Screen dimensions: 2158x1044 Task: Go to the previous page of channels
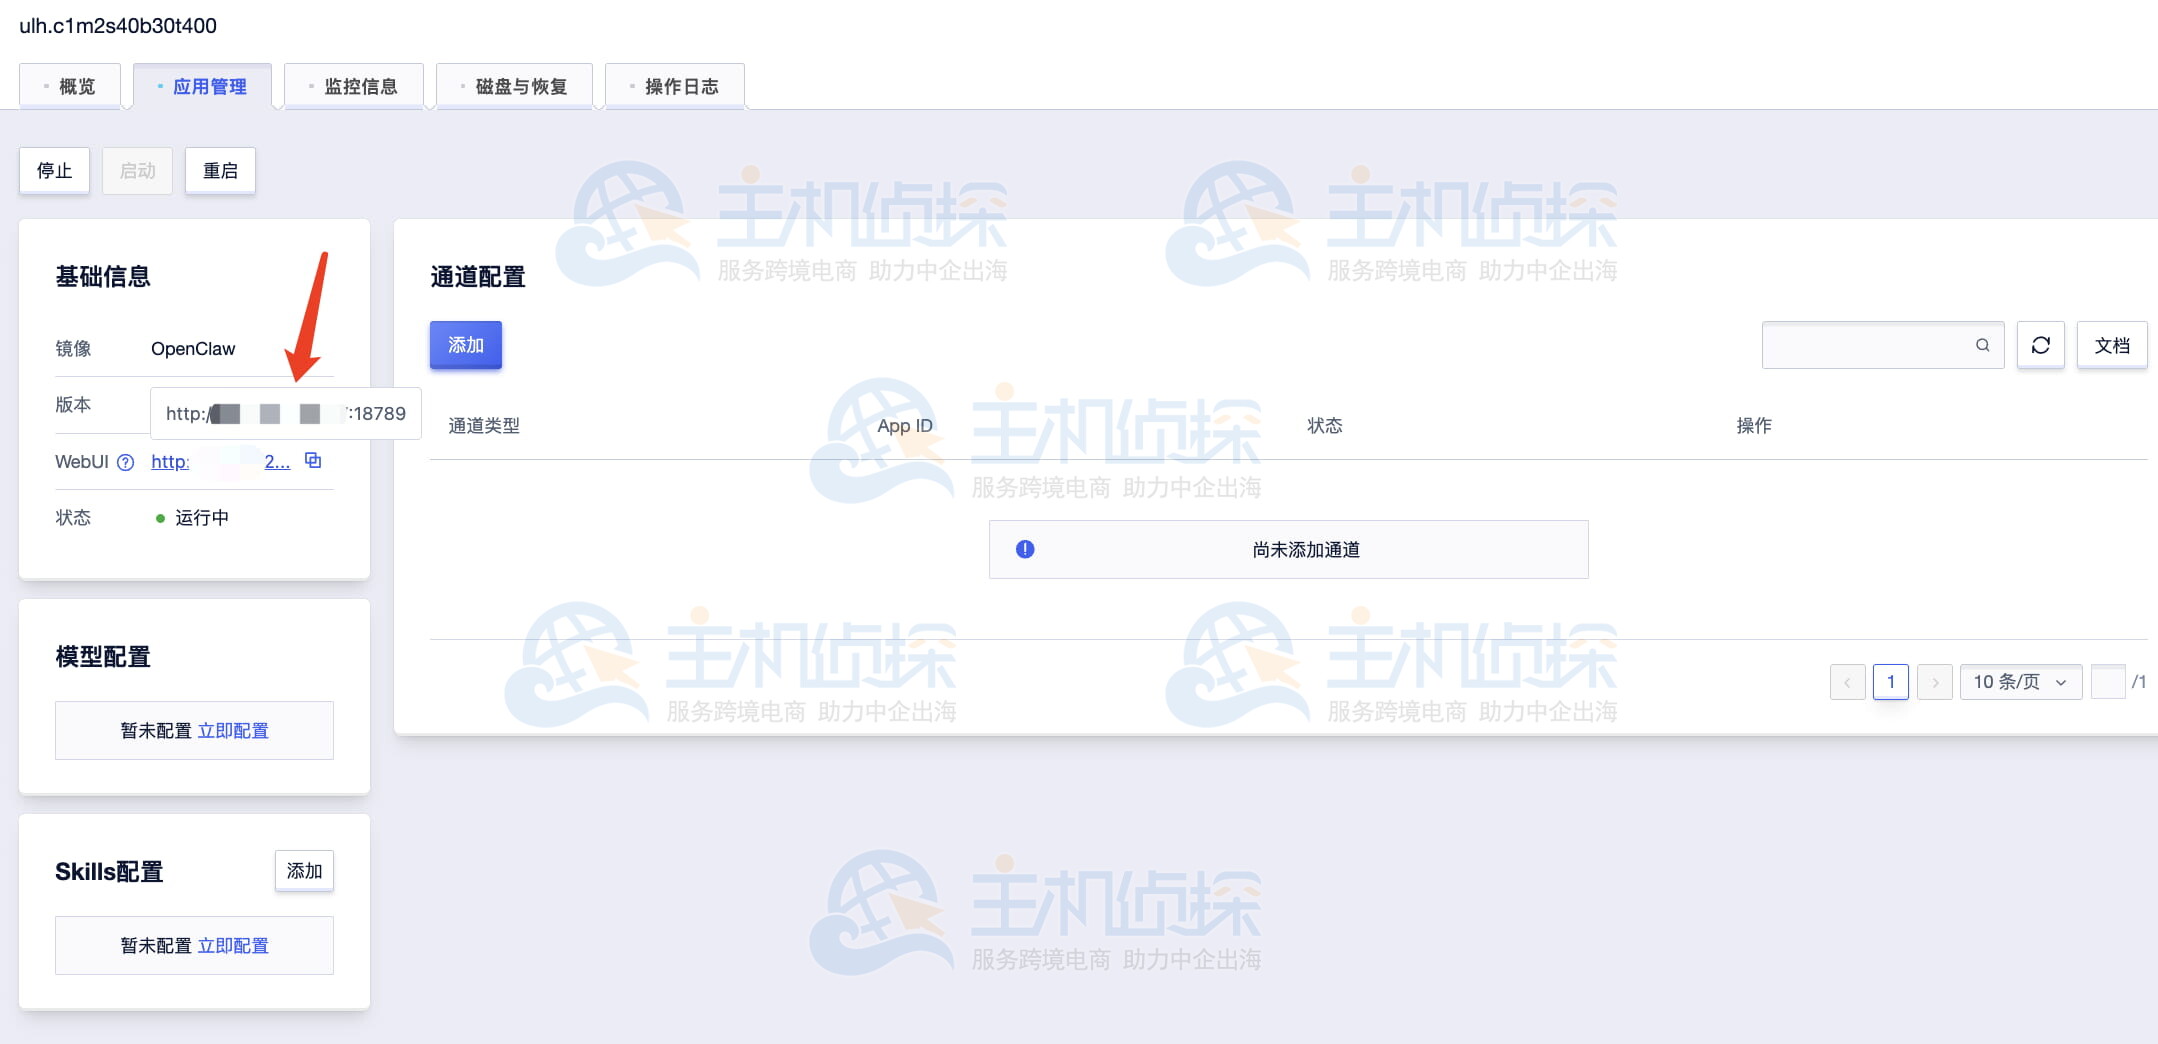tap(1847, 682)
